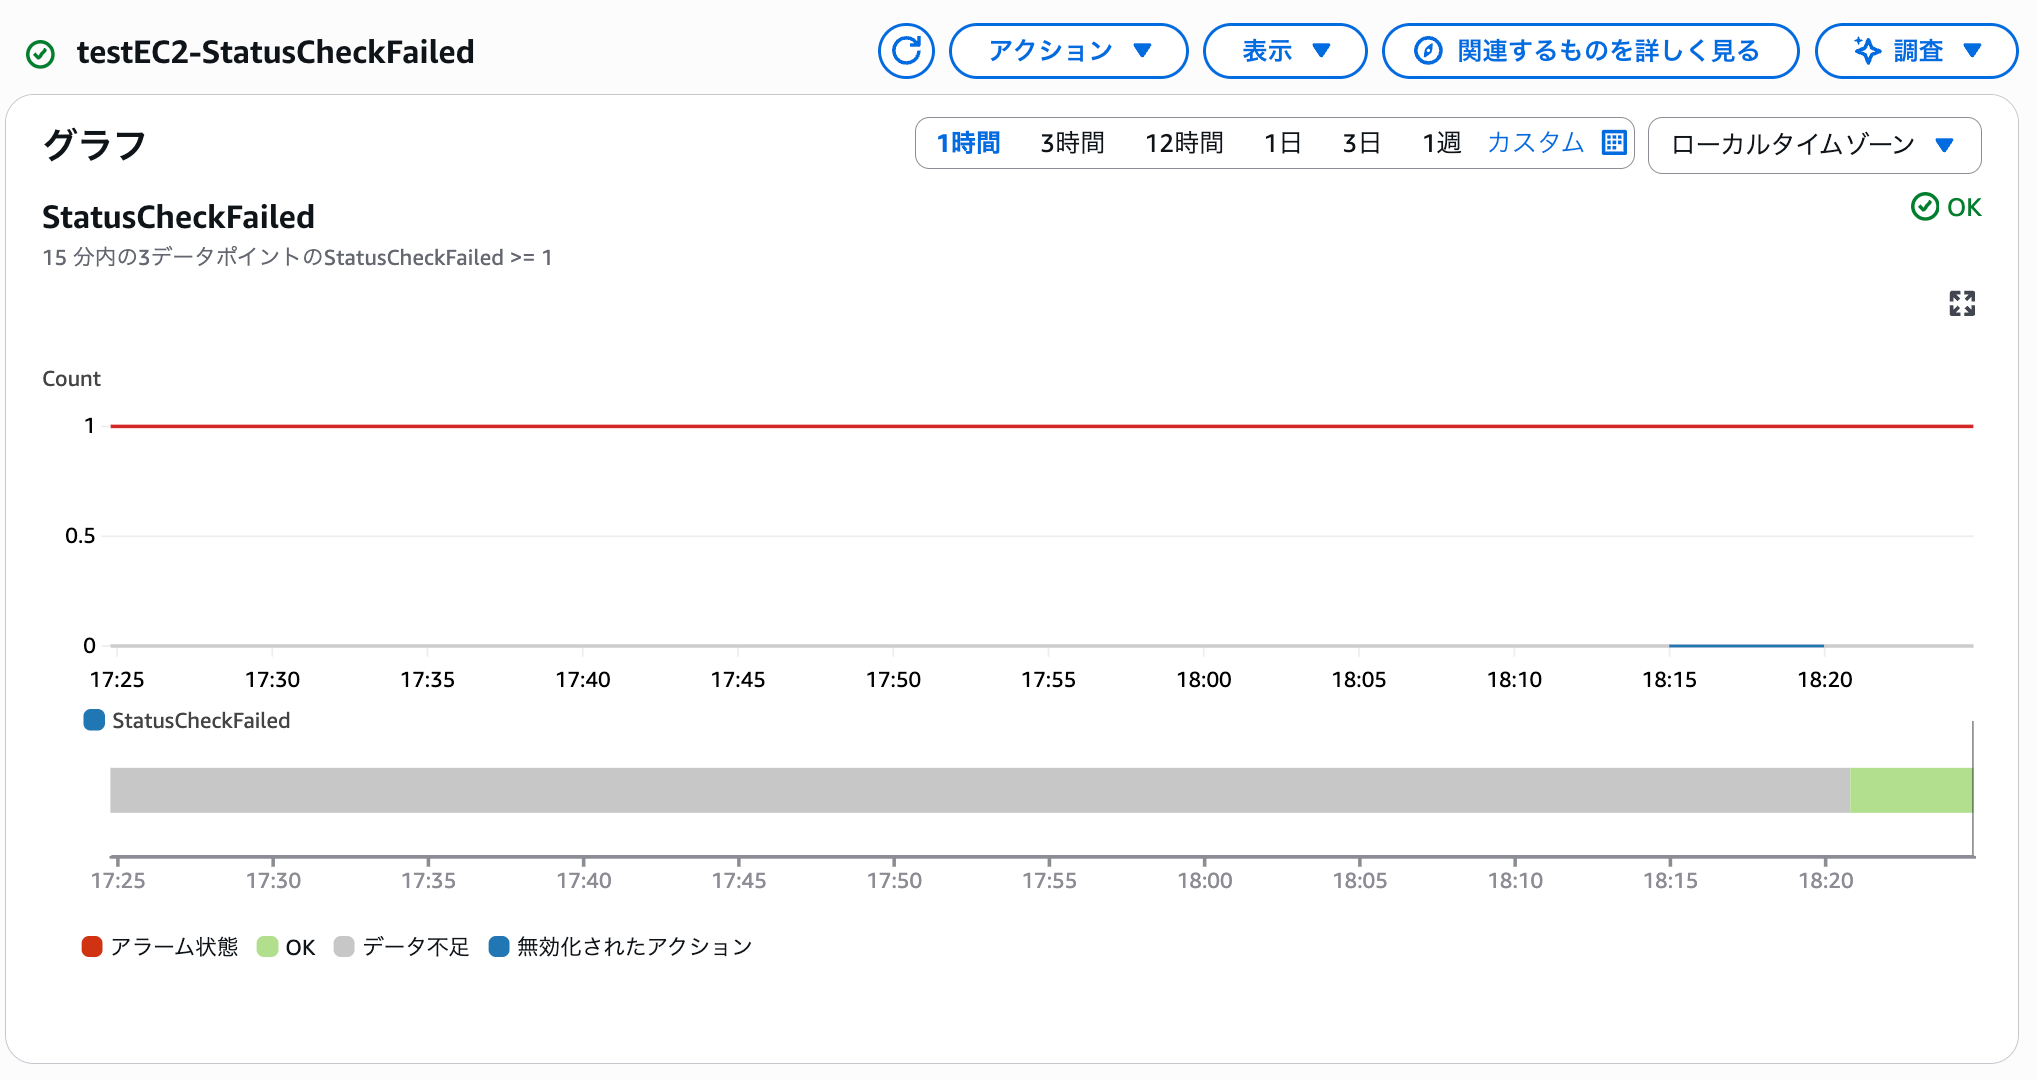This screenshot has width=2038, height=1080.
Task: Click green check icon beside alarm title
Action: coord(40,53)
